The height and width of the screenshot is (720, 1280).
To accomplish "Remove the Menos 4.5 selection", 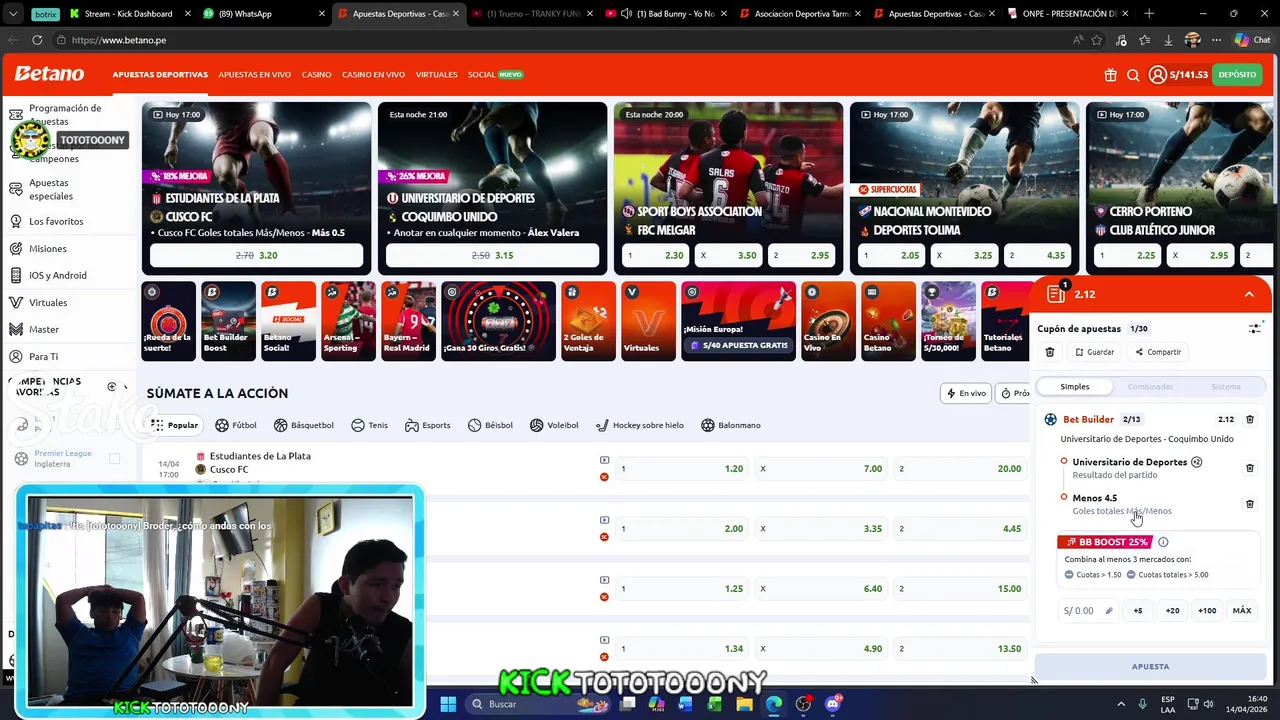I will pyautogui.click(x=1249, y=504).
